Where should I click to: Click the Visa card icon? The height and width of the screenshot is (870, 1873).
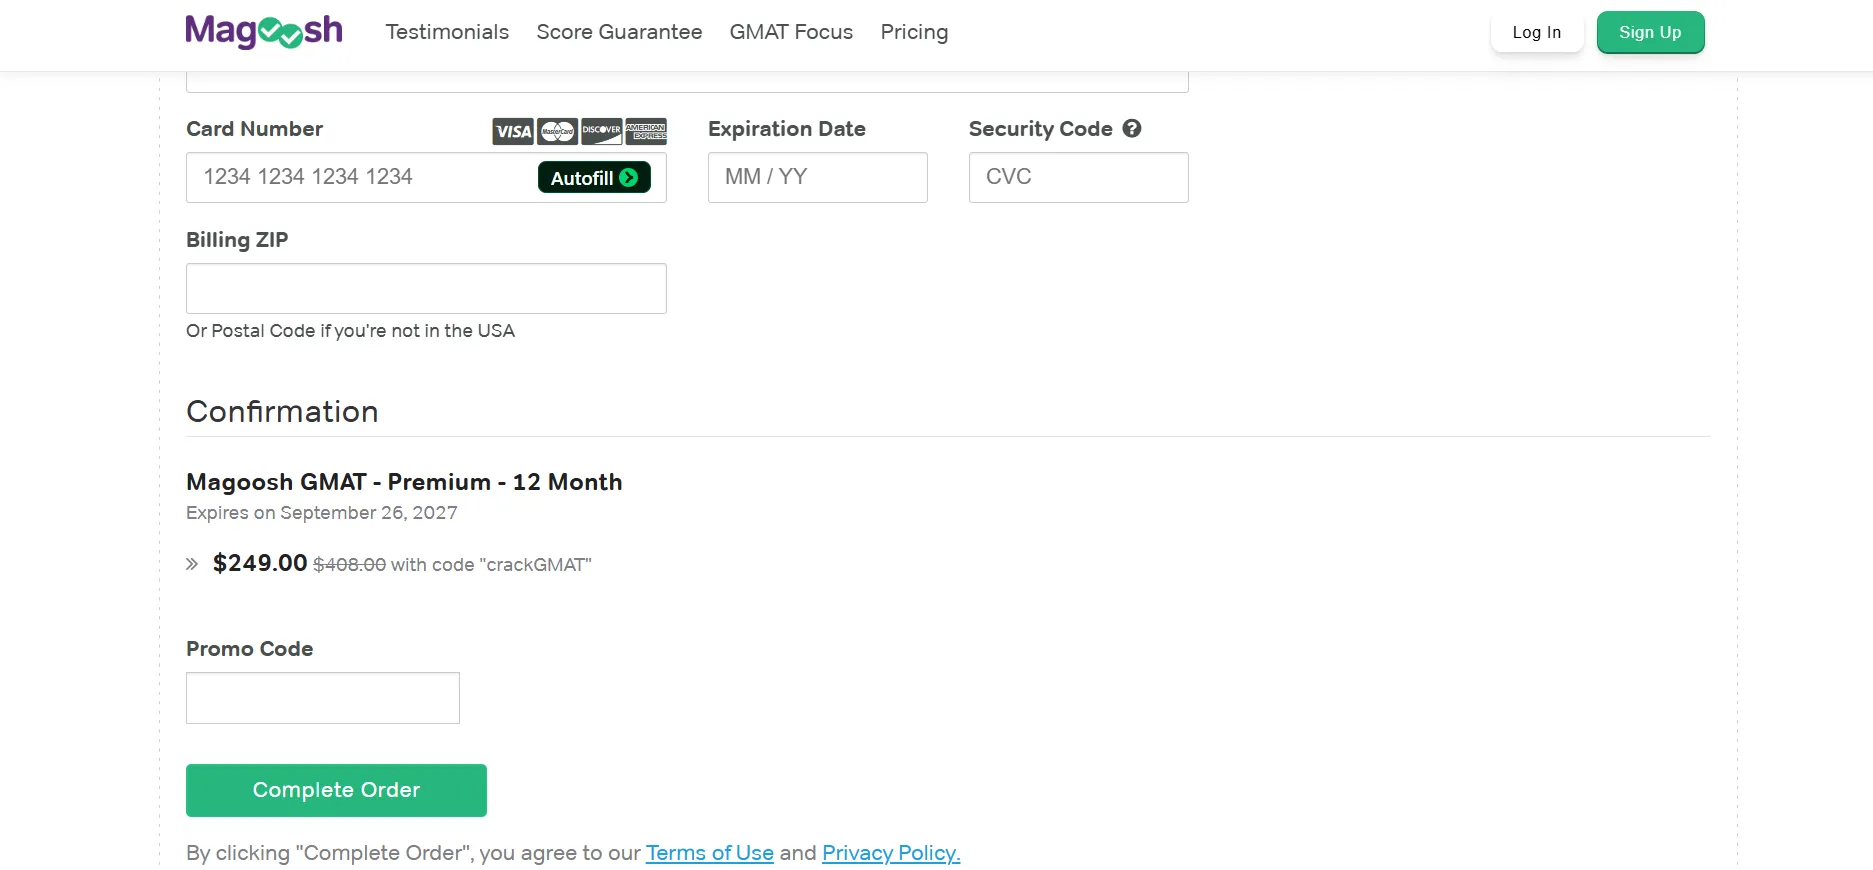513,131
